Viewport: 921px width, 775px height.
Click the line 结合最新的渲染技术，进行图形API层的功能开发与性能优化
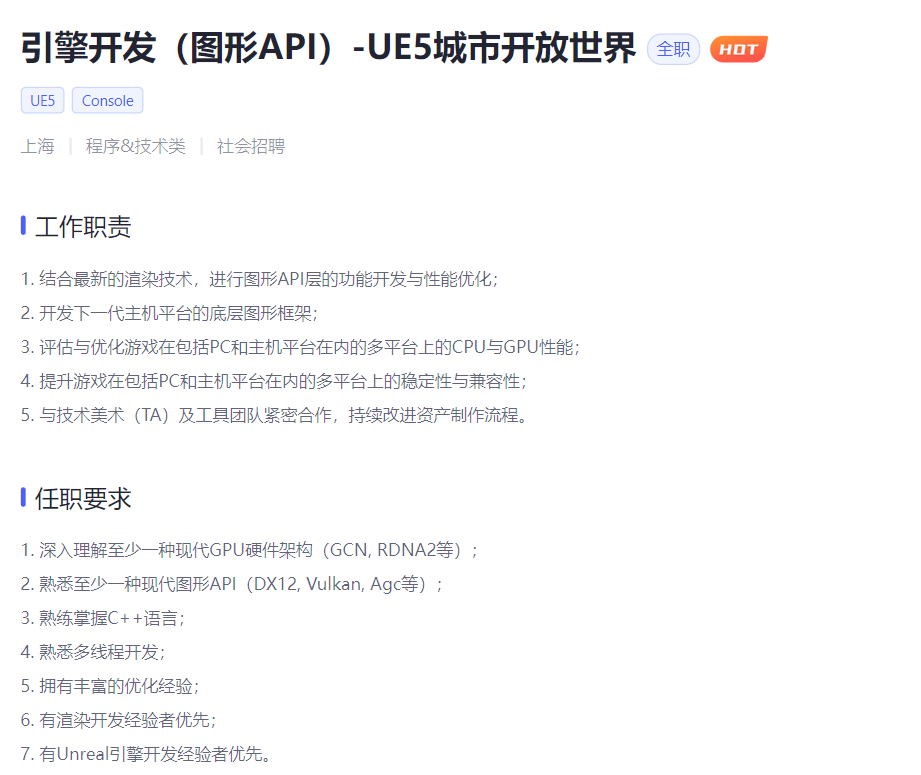pyautogui.click(x=260, y=279)
